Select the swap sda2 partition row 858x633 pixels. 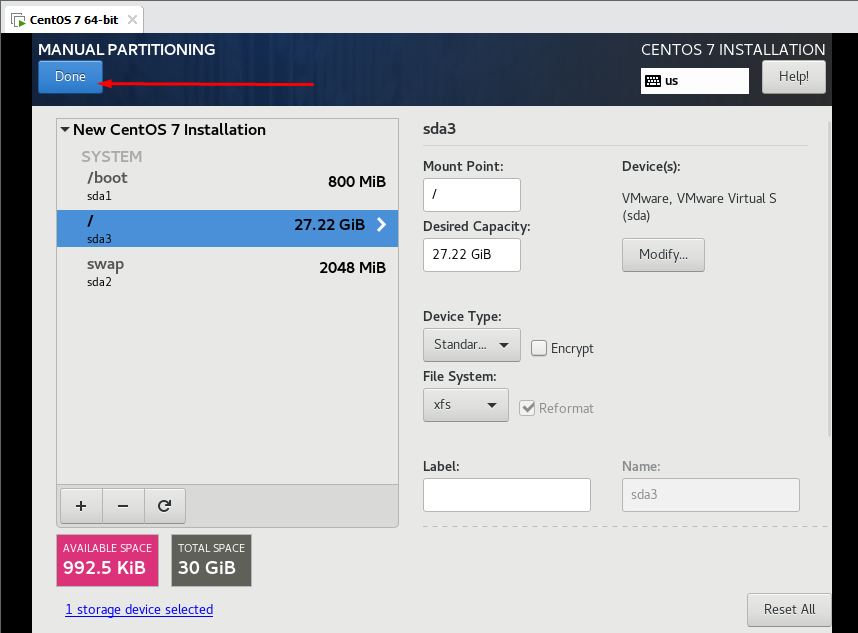click(227, 272)
